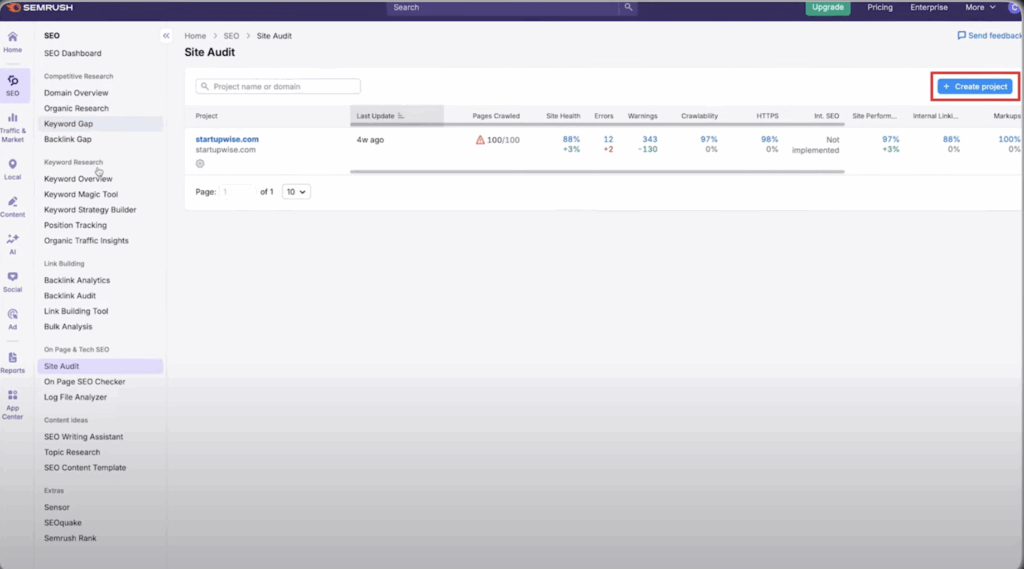Open On Page SEO Checker

pos(84,382)
